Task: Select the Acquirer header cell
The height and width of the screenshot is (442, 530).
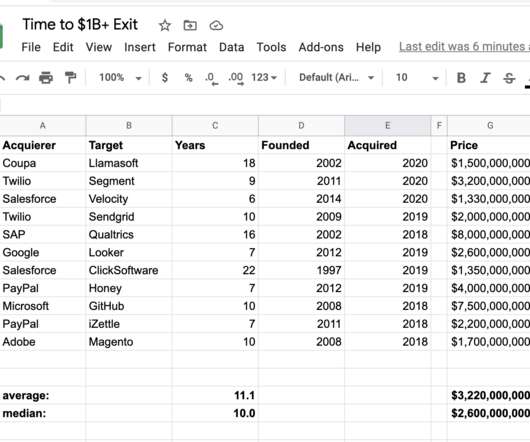Action: point(43,145)
